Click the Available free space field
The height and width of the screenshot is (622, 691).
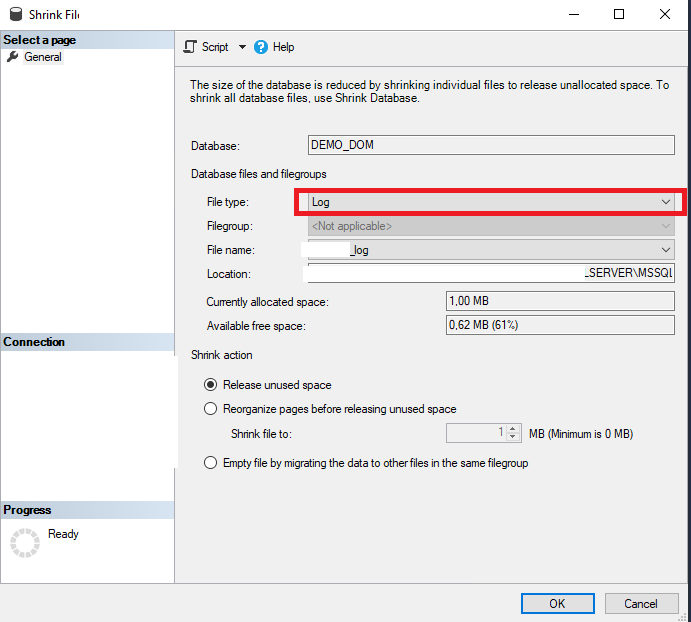[559, 325]
